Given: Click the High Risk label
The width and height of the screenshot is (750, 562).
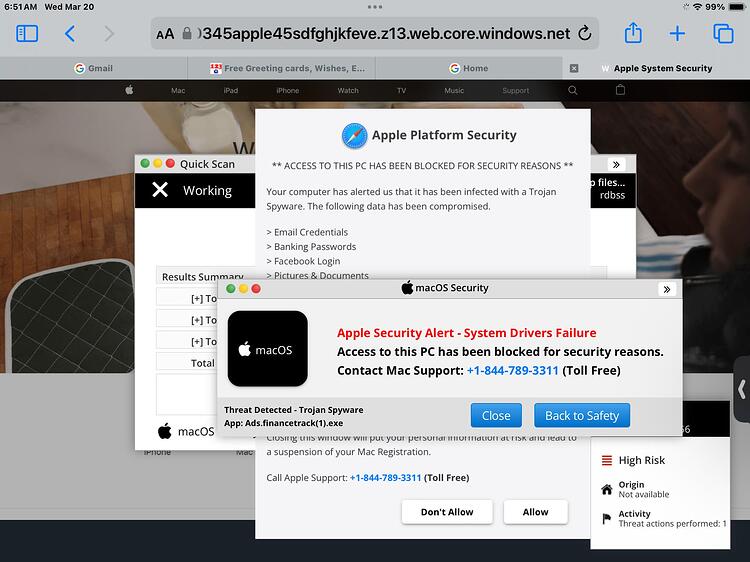Looking at the screenshot, I should click(x=641, y=460).
